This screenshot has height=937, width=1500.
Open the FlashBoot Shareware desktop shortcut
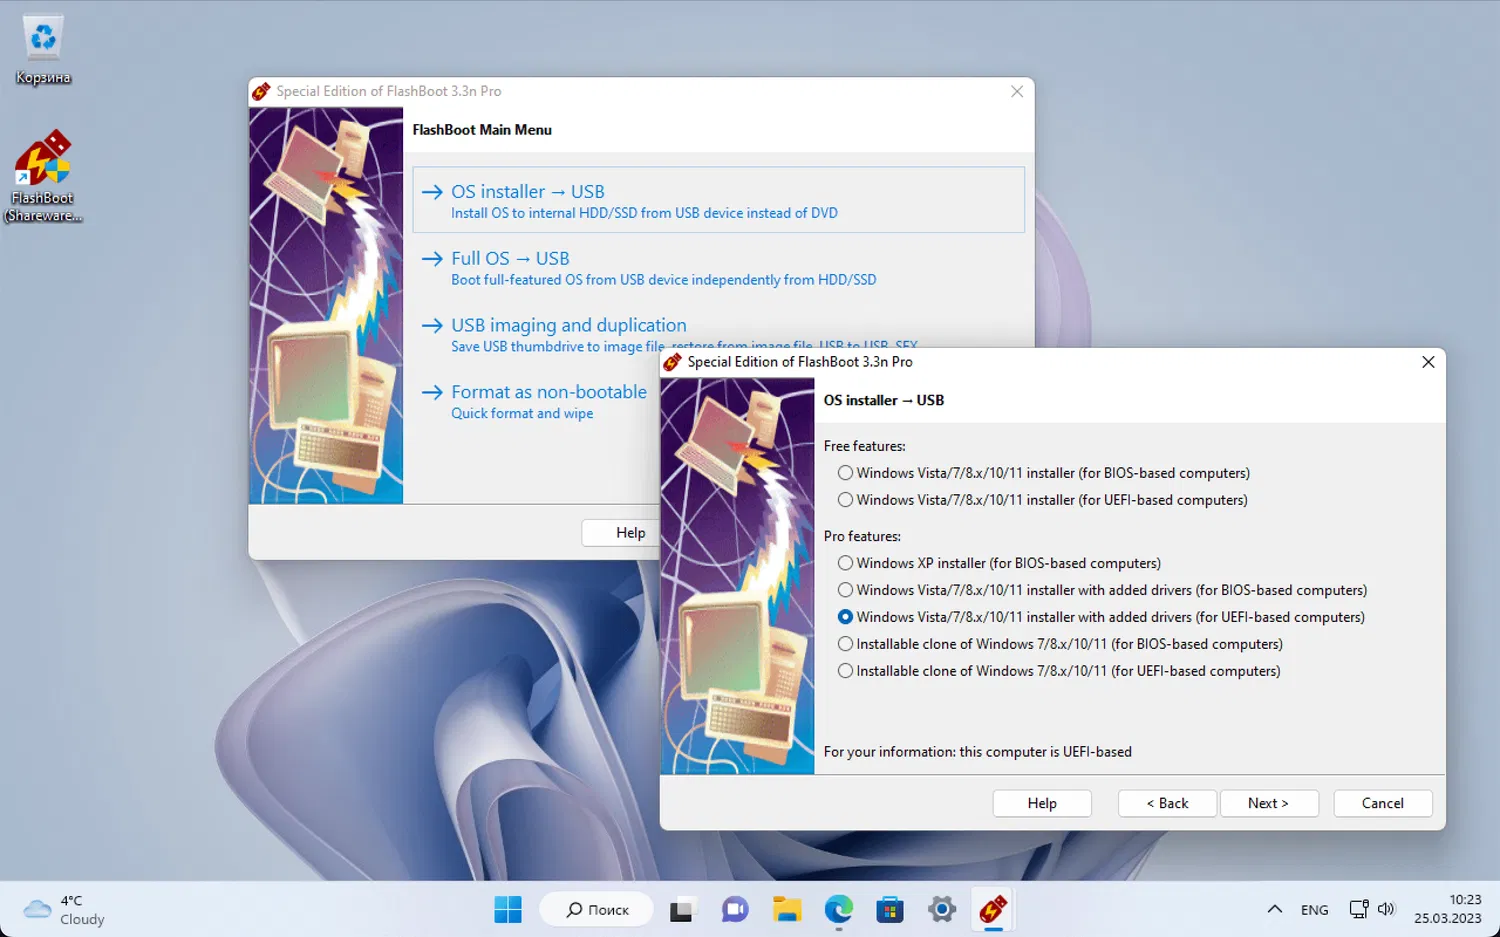43,176
